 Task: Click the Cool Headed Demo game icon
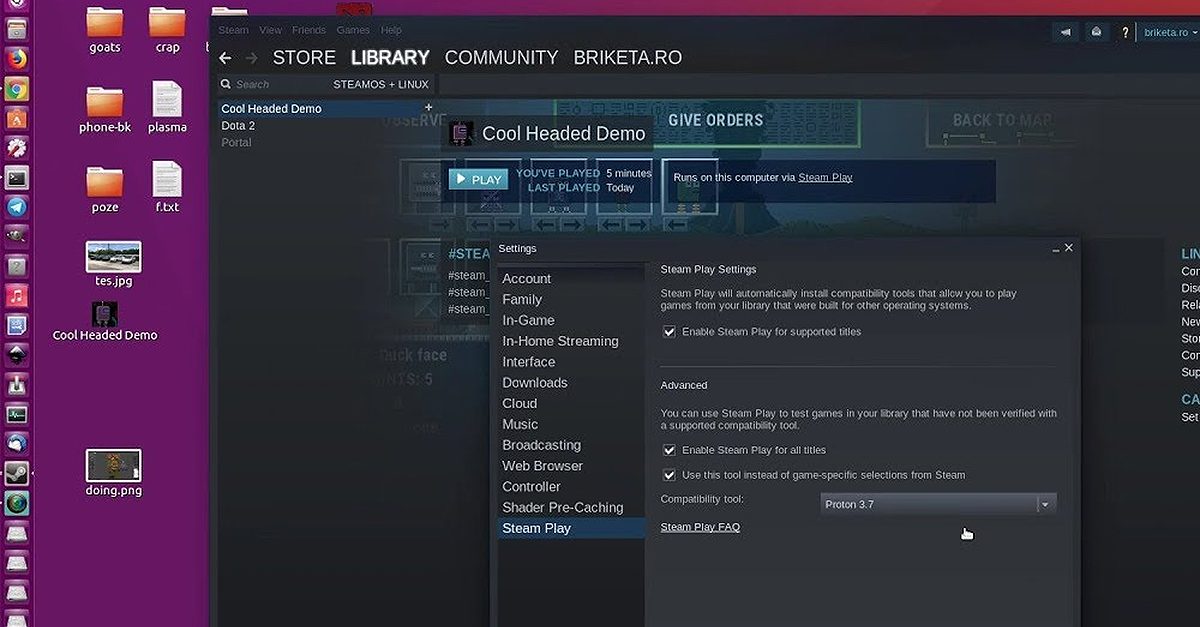(x=461, y=131)
